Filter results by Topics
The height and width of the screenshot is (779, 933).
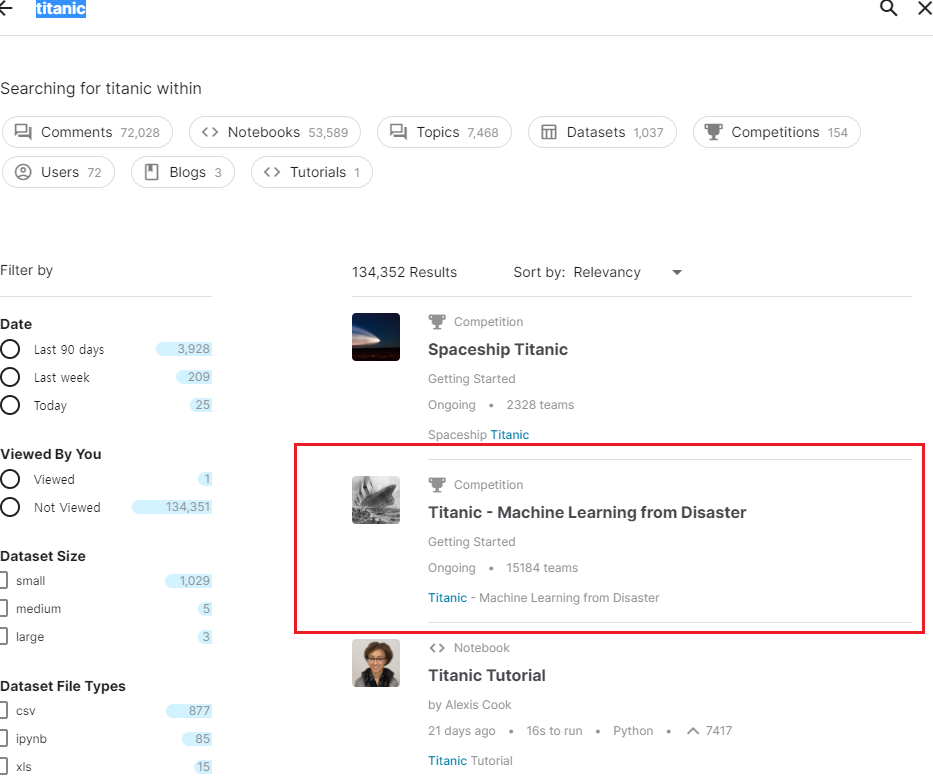click(444, 132)
